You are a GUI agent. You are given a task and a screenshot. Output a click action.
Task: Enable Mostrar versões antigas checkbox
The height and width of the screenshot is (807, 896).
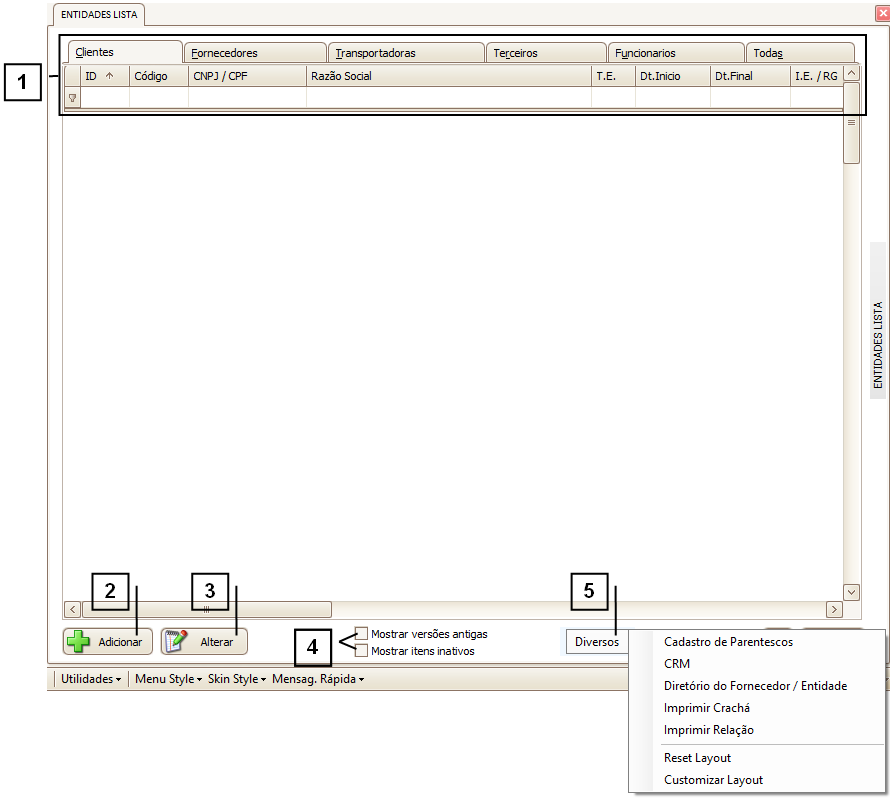click(x=362, y=634)
